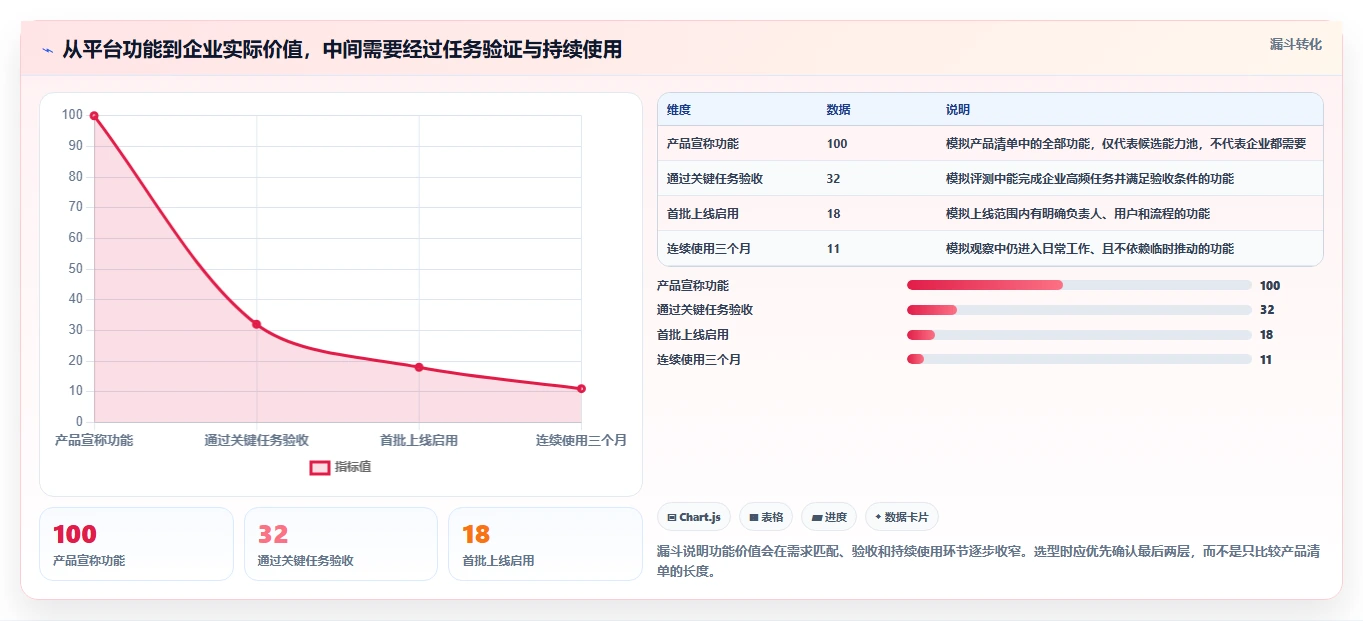Click the summary paragraph starting 漏斗说明功能价值
Viewport: 1363px width, 621px height.
[x=989, y=562]
